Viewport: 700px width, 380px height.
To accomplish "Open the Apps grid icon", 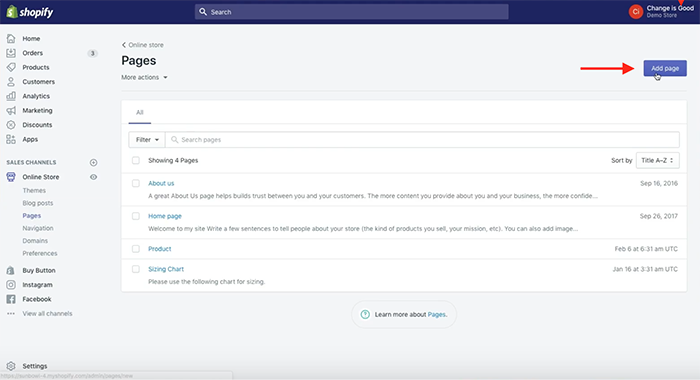I will coord(11,139).
